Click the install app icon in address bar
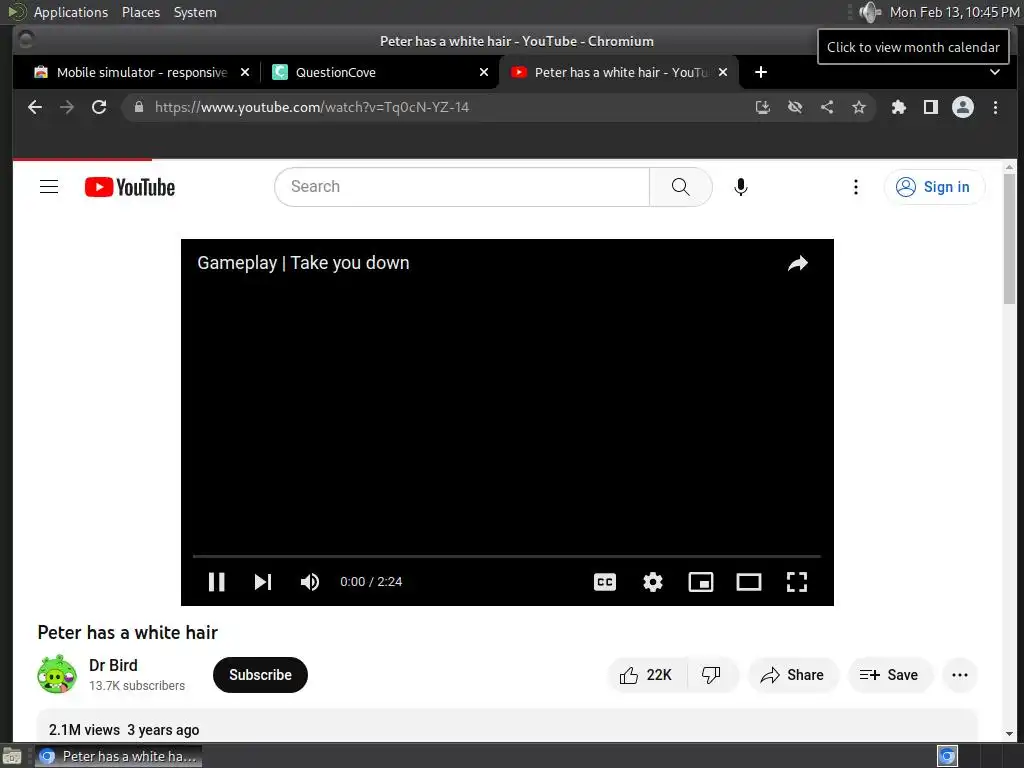 pyautogui.click(x=763, y=107)
